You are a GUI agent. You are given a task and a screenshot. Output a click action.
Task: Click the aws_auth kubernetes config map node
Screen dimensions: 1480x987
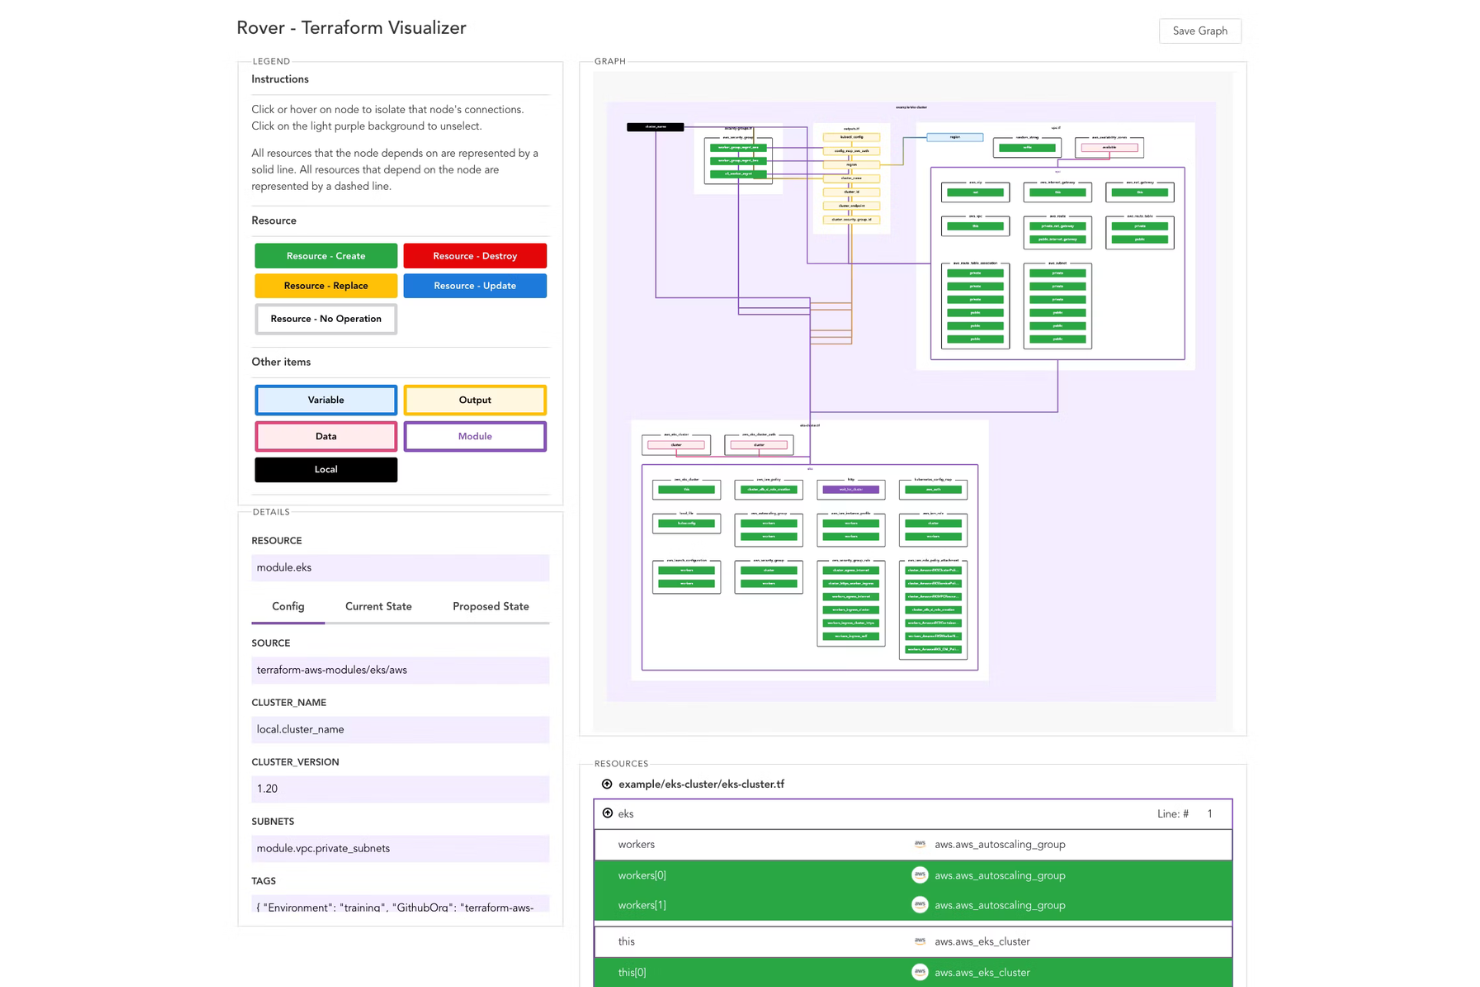click(933, 490)
